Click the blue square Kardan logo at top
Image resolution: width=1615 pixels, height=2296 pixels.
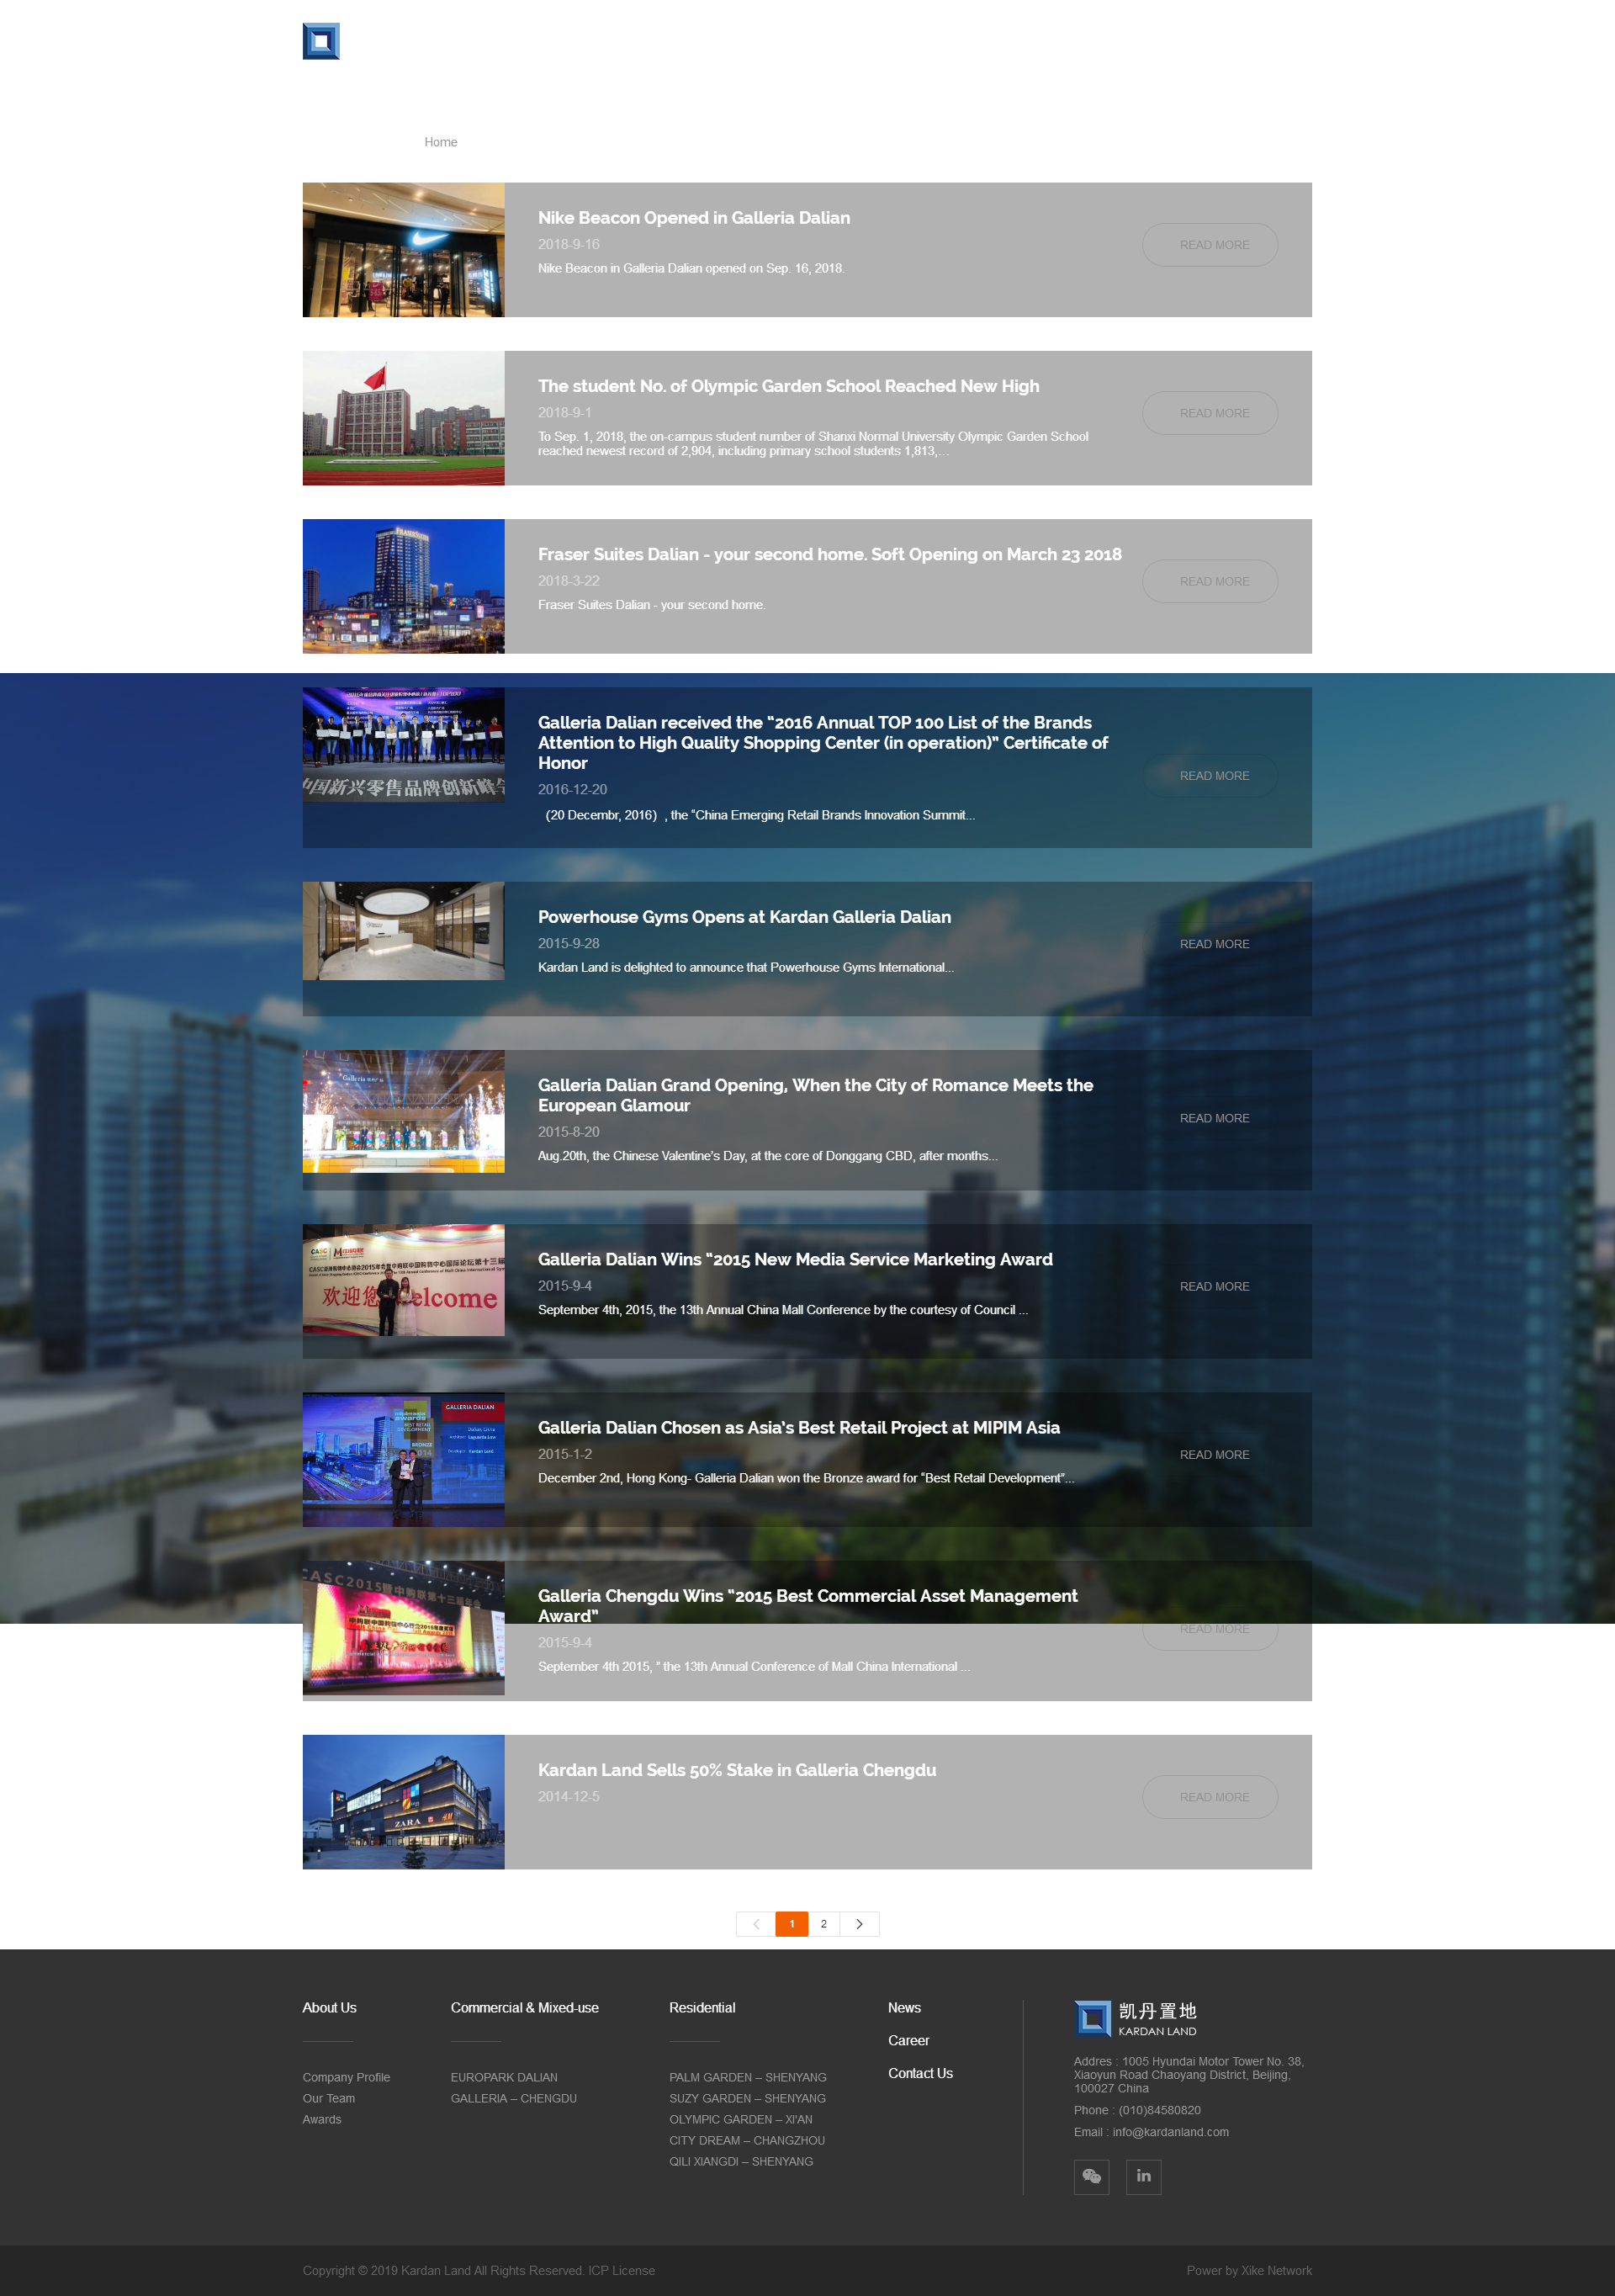[x=321, y=41]
